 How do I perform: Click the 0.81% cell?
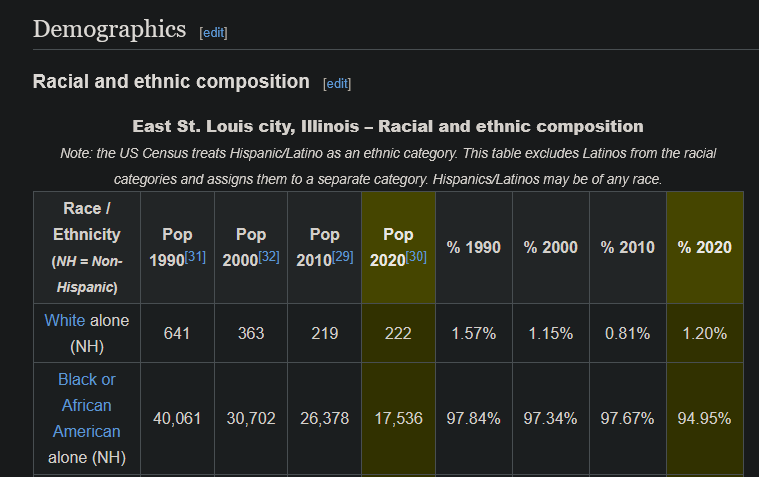(x=628, y=333)
